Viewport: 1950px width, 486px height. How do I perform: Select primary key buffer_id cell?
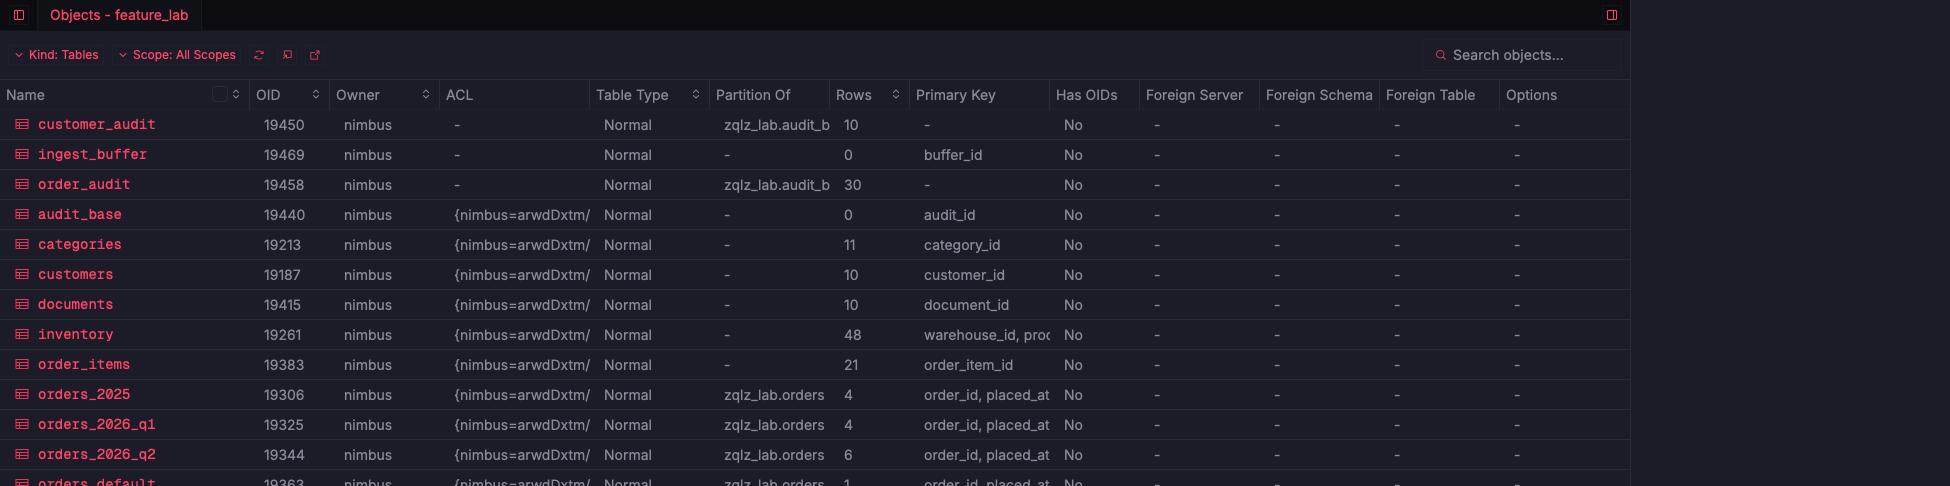click(x=953, y=155)
